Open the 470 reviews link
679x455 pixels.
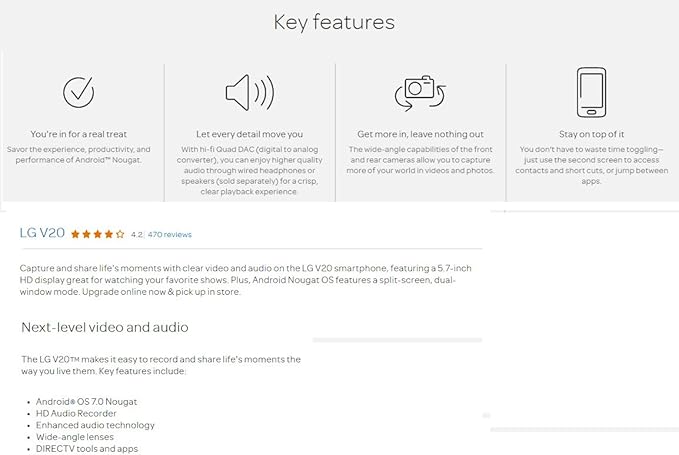(x=169, y=235)
